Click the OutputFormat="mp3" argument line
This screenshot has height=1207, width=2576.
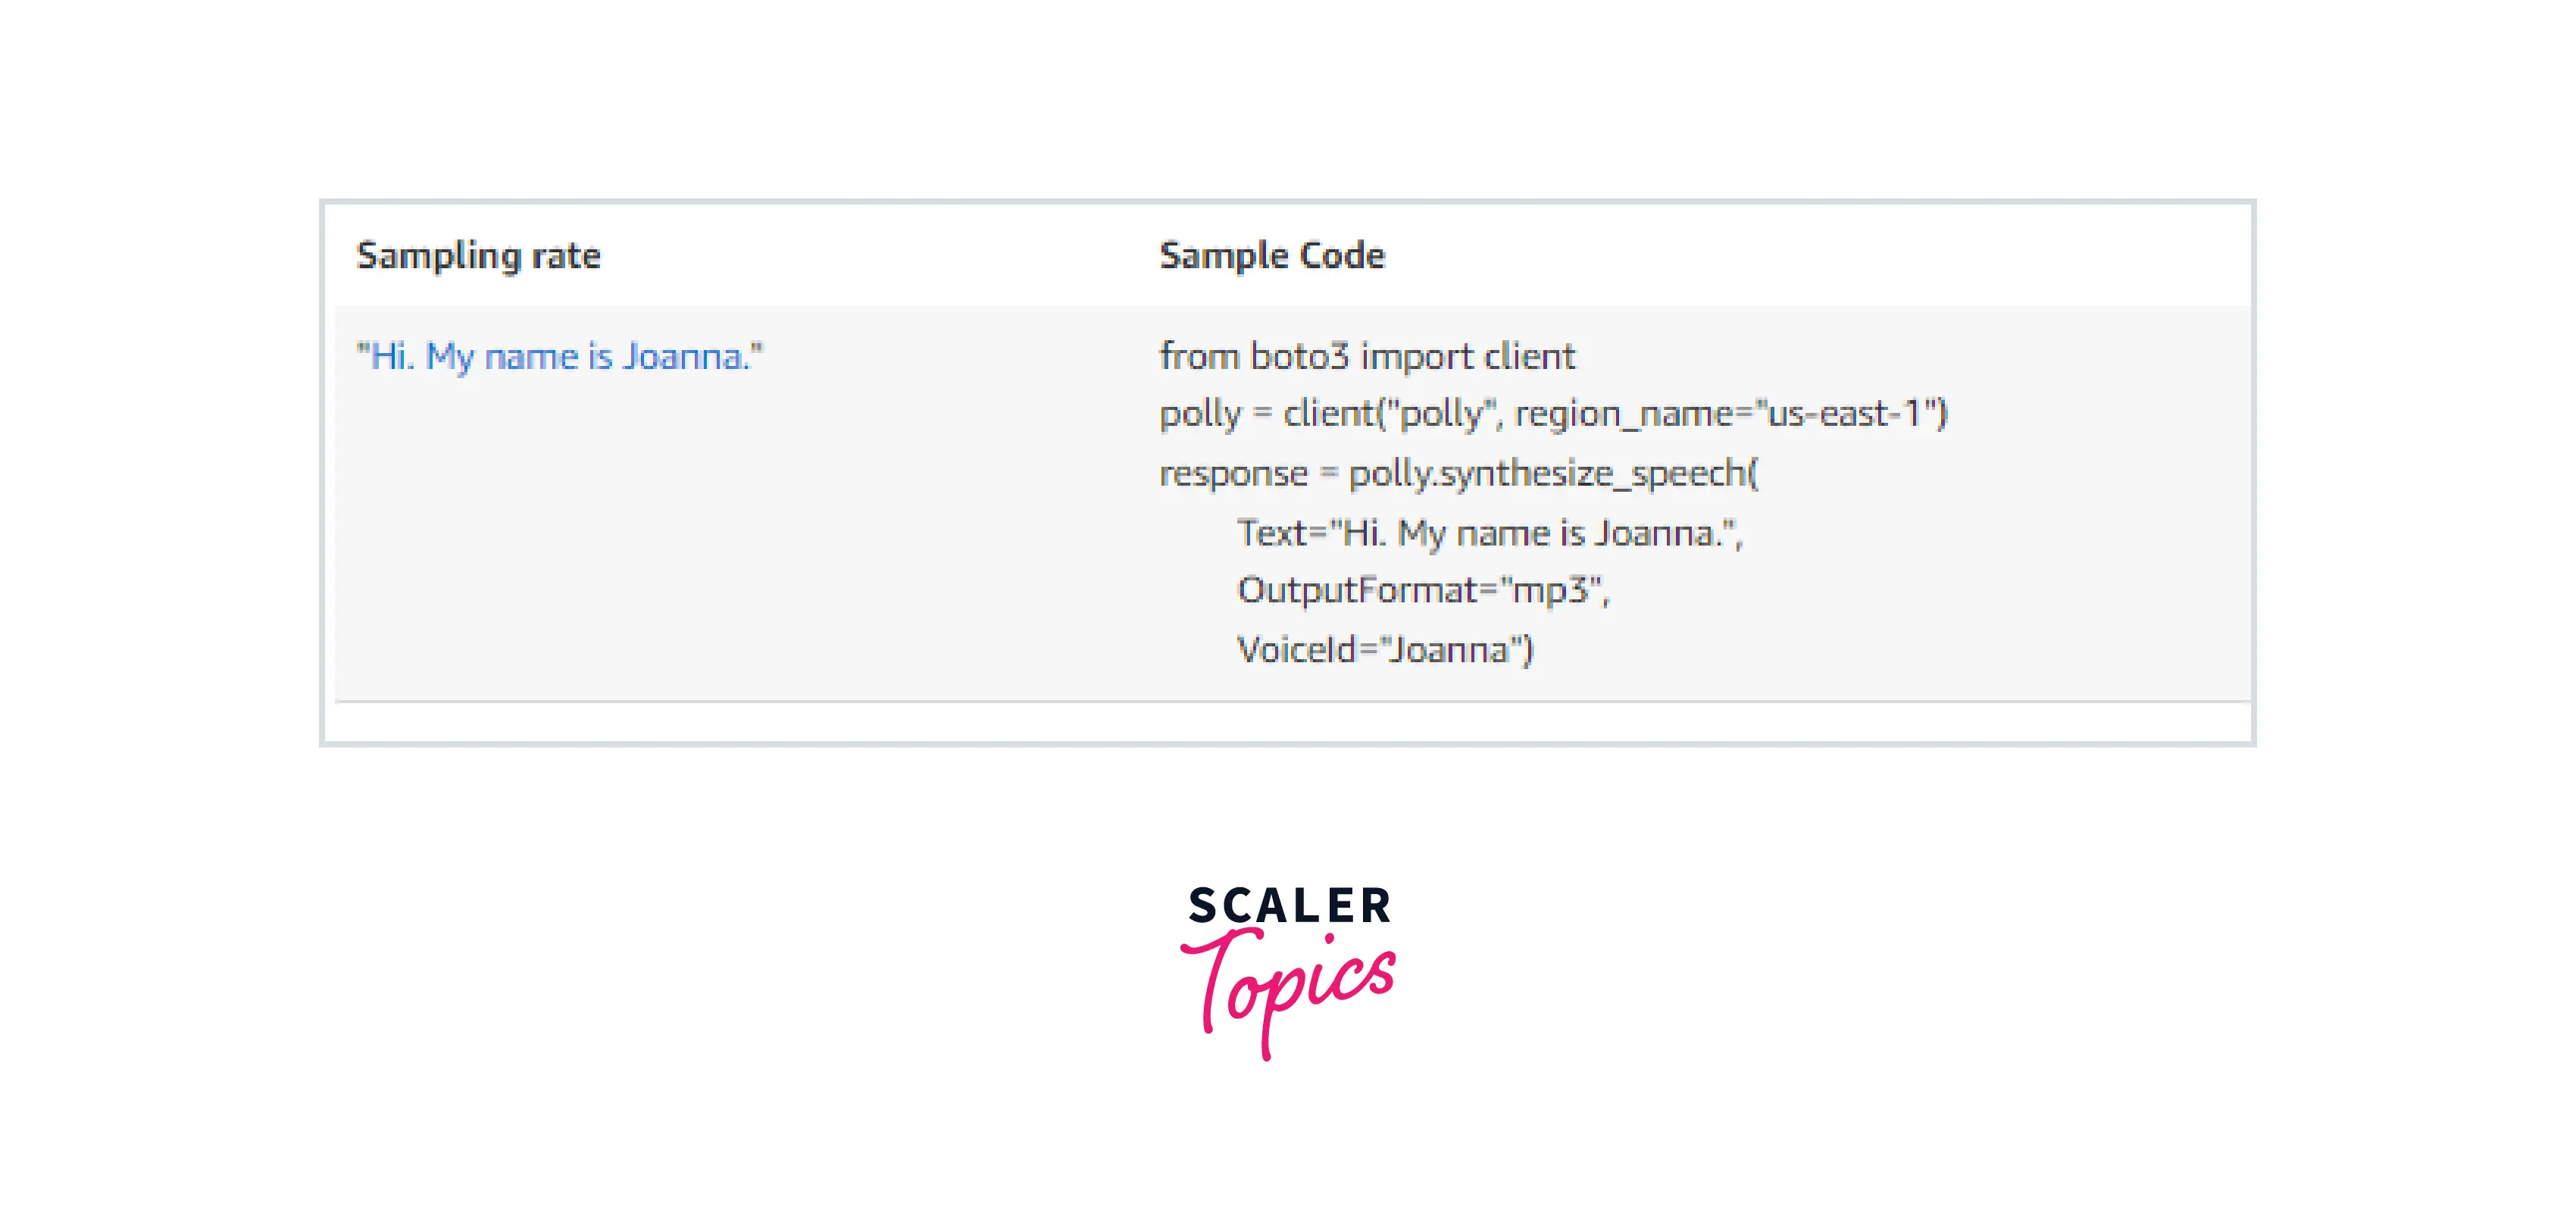pyautogui.click(x=1422, y=590)
